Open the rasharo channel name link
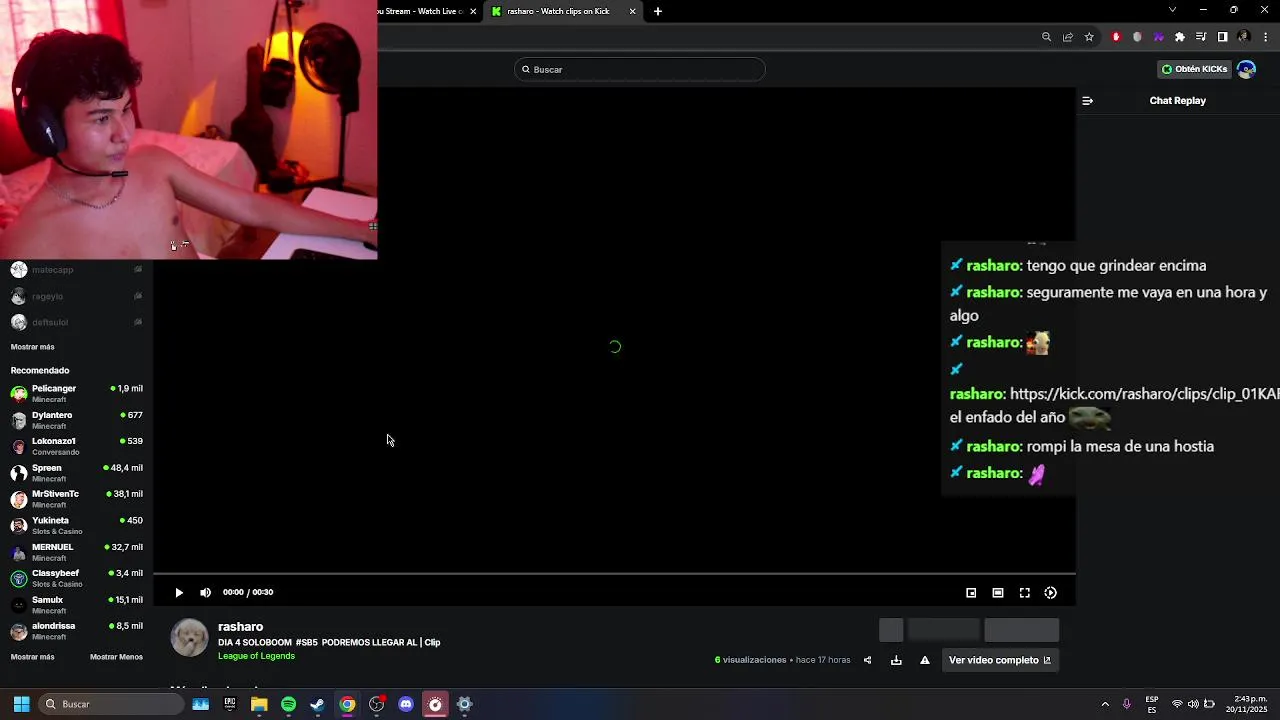 [x=240, y=627]
